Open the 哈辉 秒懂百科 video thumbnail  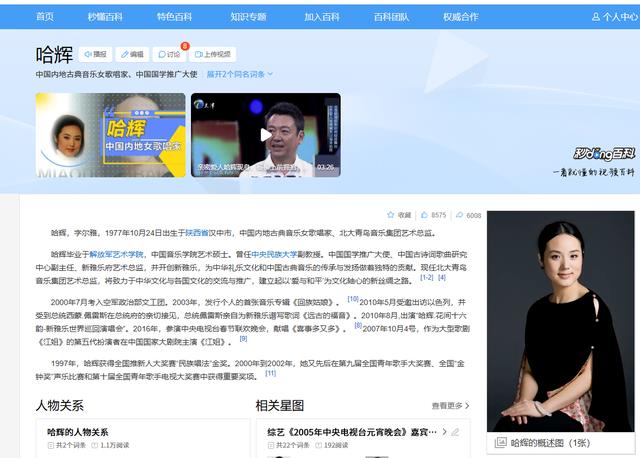coord(110,135)
